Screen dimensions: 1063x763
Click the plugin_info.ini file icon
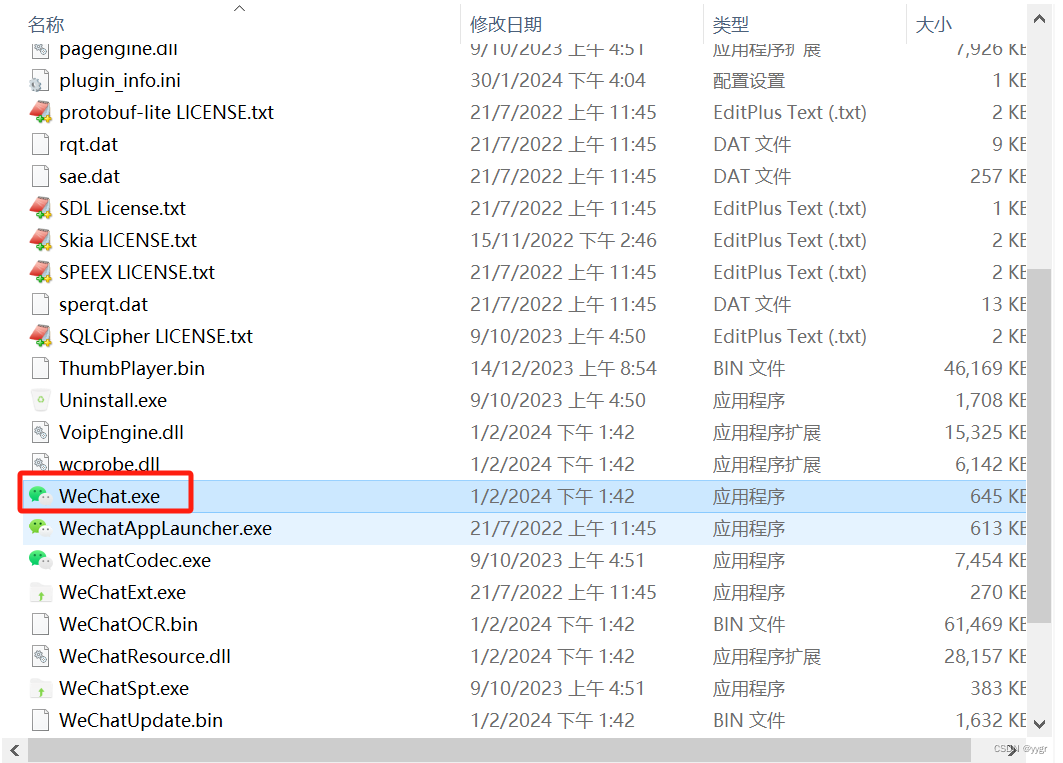[40, 81]
